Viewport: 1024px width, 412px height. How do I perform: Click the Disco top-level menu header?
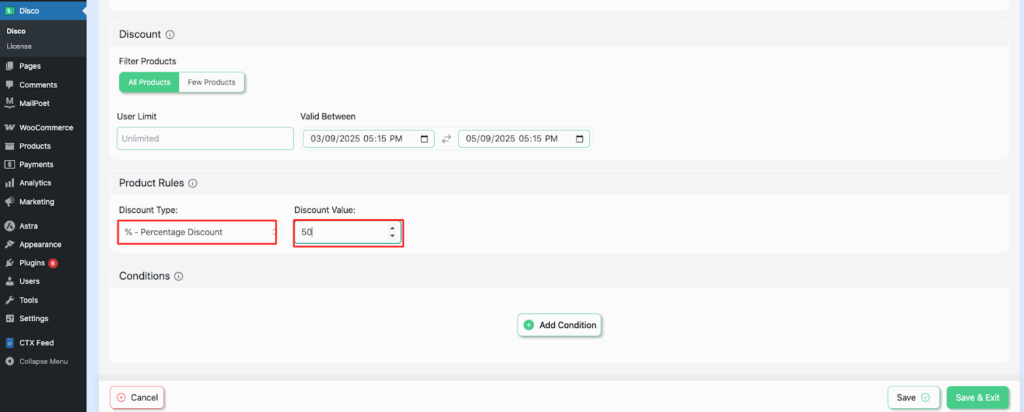click(43, 11)
